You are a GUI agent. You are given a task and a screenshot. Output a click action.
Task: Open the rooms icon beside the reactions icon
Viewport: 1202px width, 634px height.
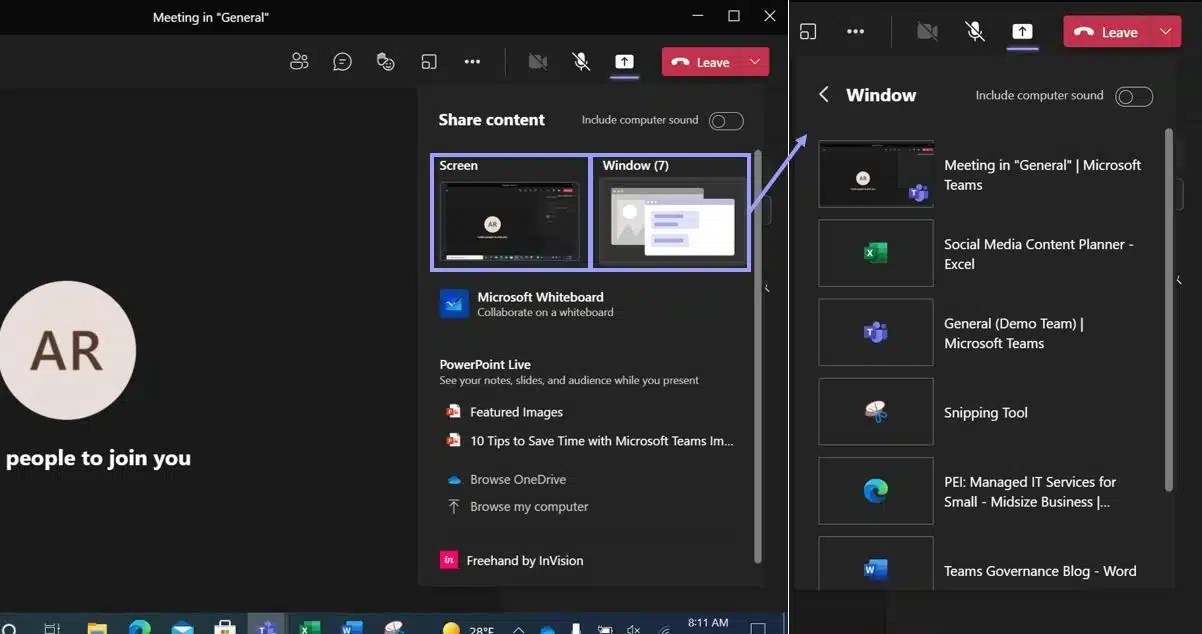click(x=429, y=62)
